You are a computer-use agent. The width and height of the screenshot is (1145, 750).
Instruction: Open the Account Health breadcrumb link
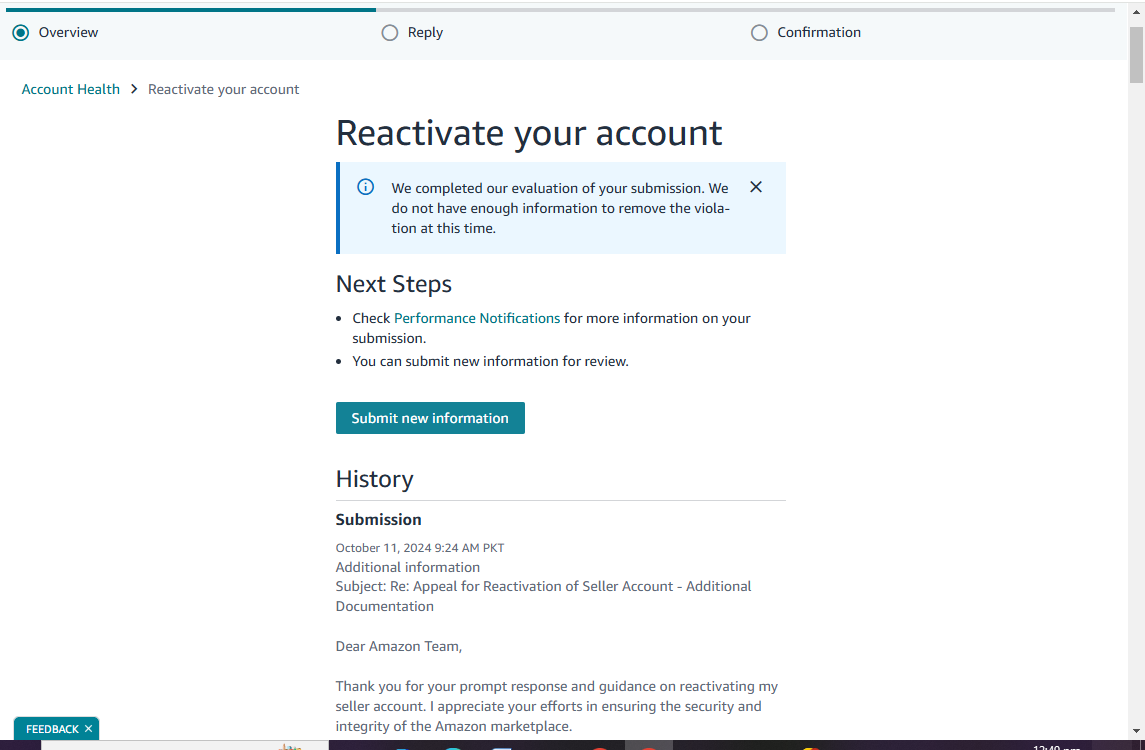click(71, 89)
